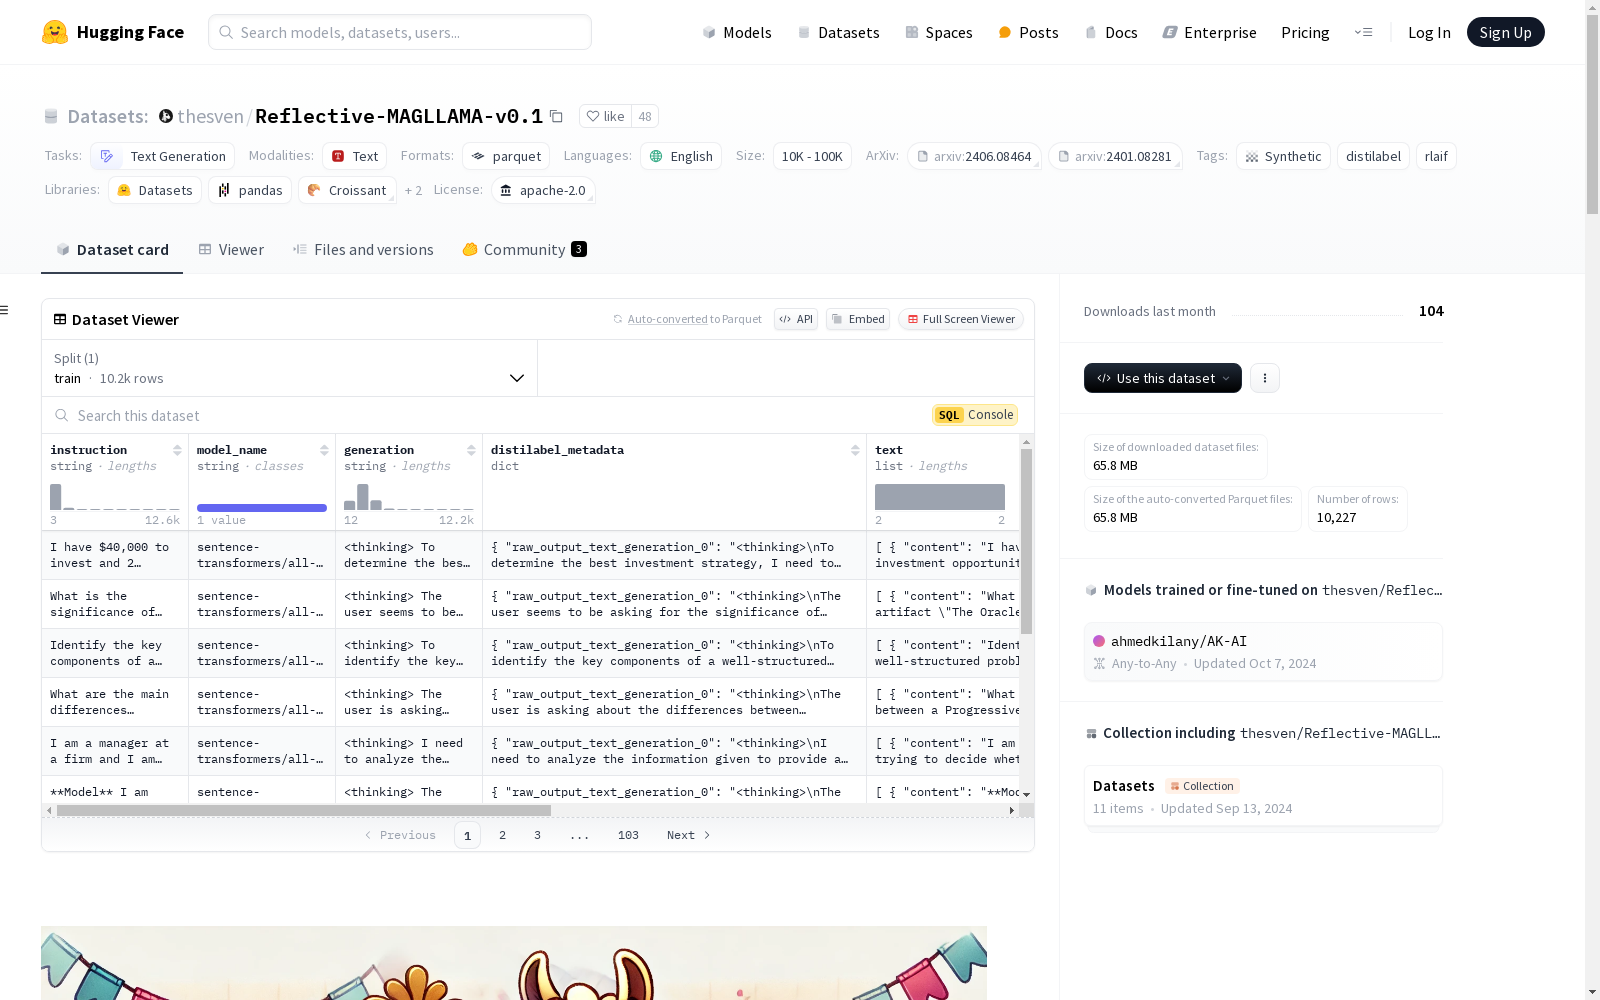Click the Sign Up button

1506,32
